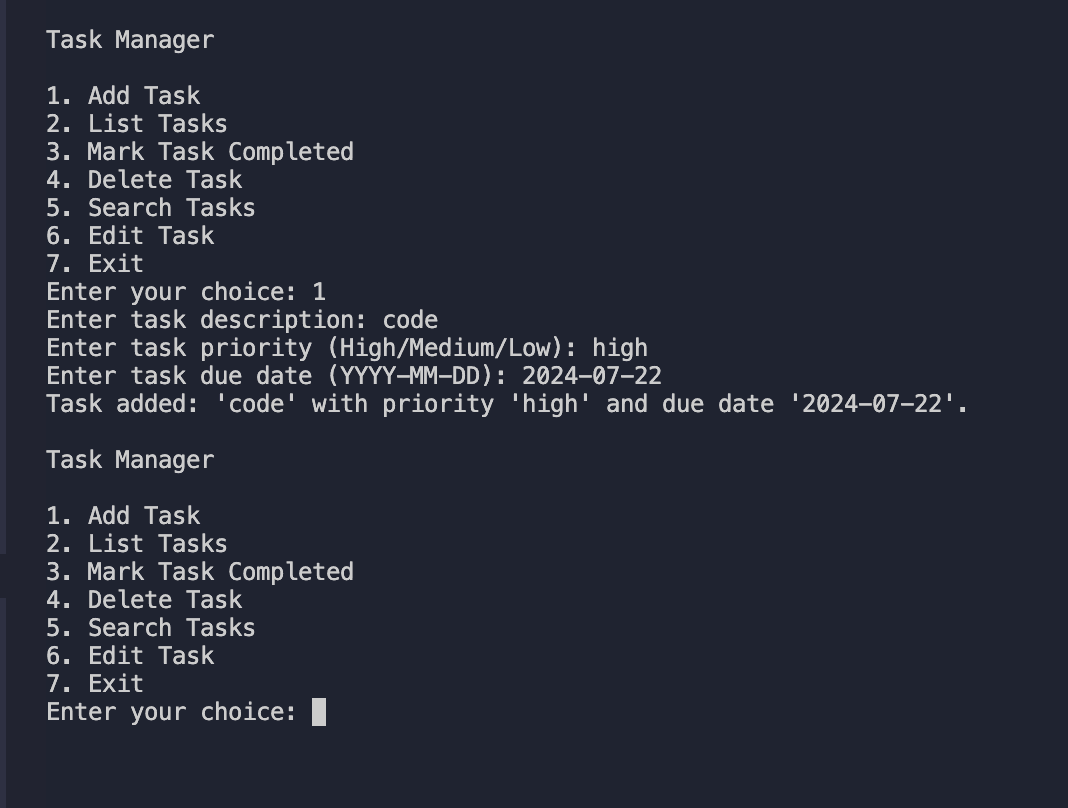Click the word "code" typed after description prompt
Screen dimensions: 1068x808
coord(410,320)
